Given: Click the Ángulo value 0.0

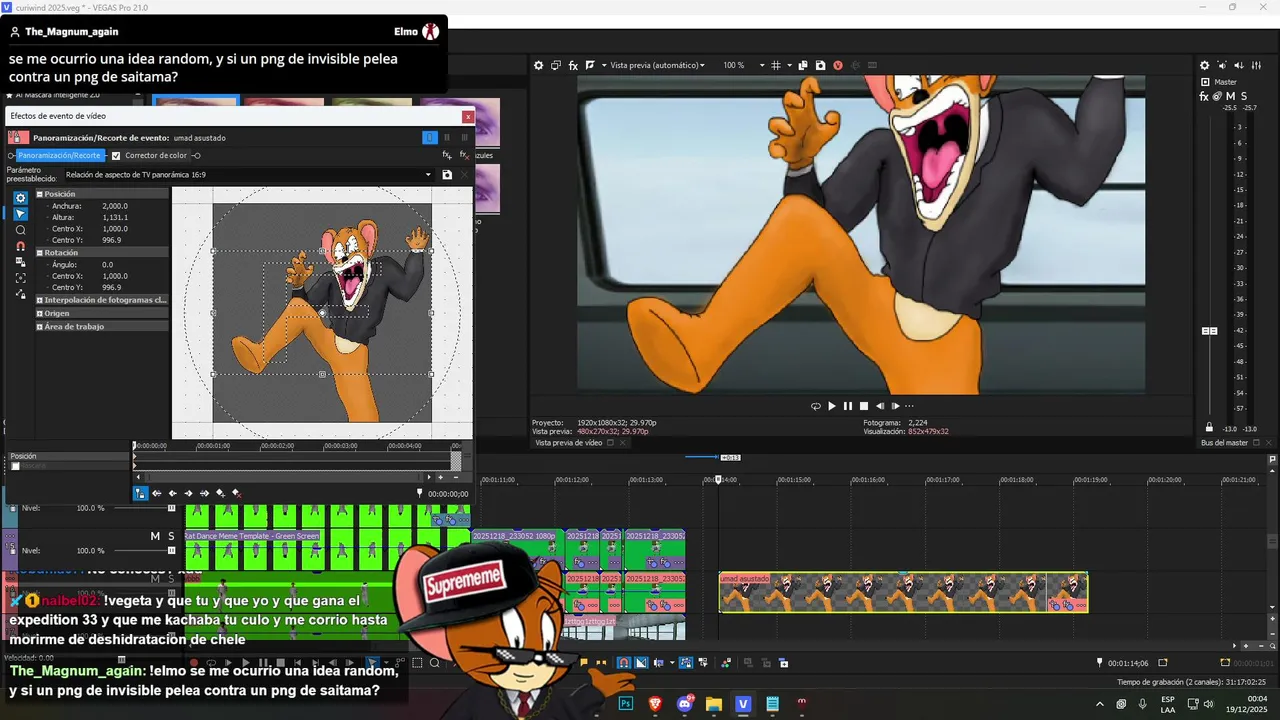Looking at the screenshot, I should click(107, 265).
